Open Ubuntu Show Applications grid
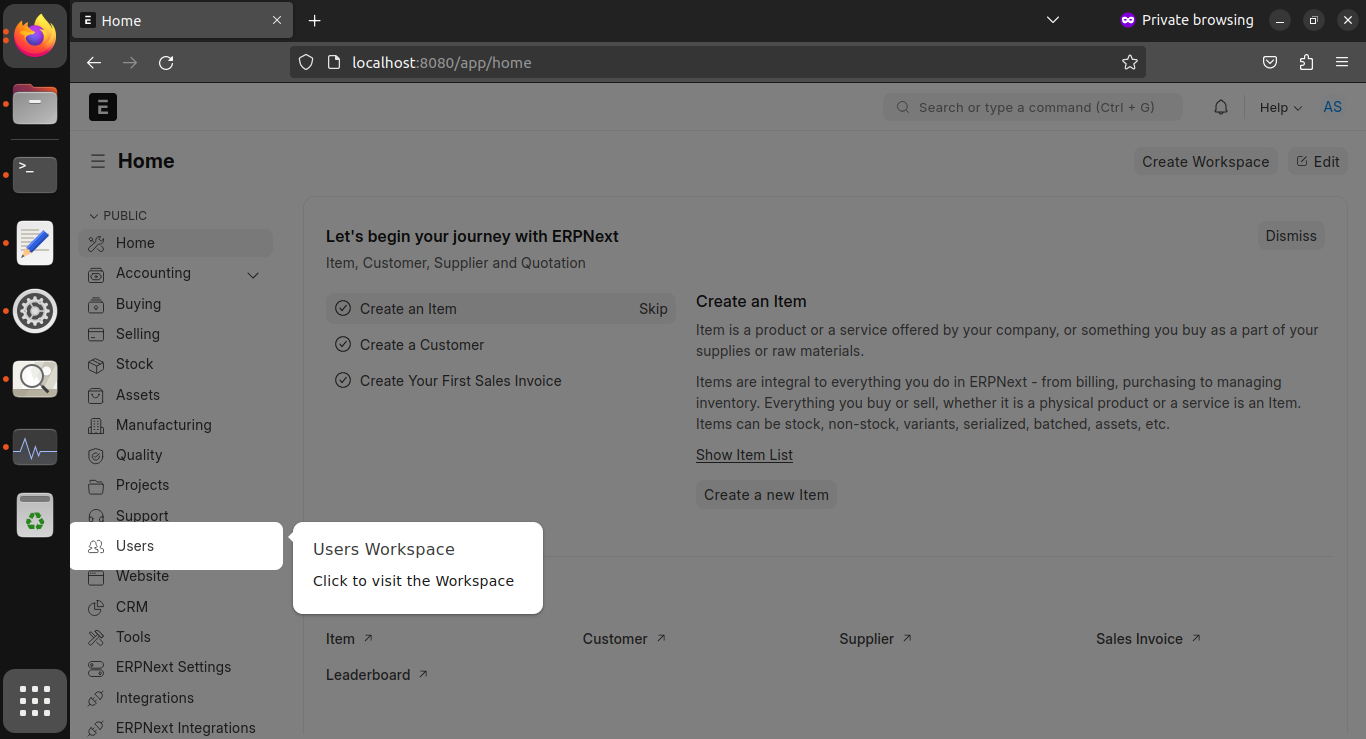The height and width of the screenshot is (739, 1366). (35, 701)
